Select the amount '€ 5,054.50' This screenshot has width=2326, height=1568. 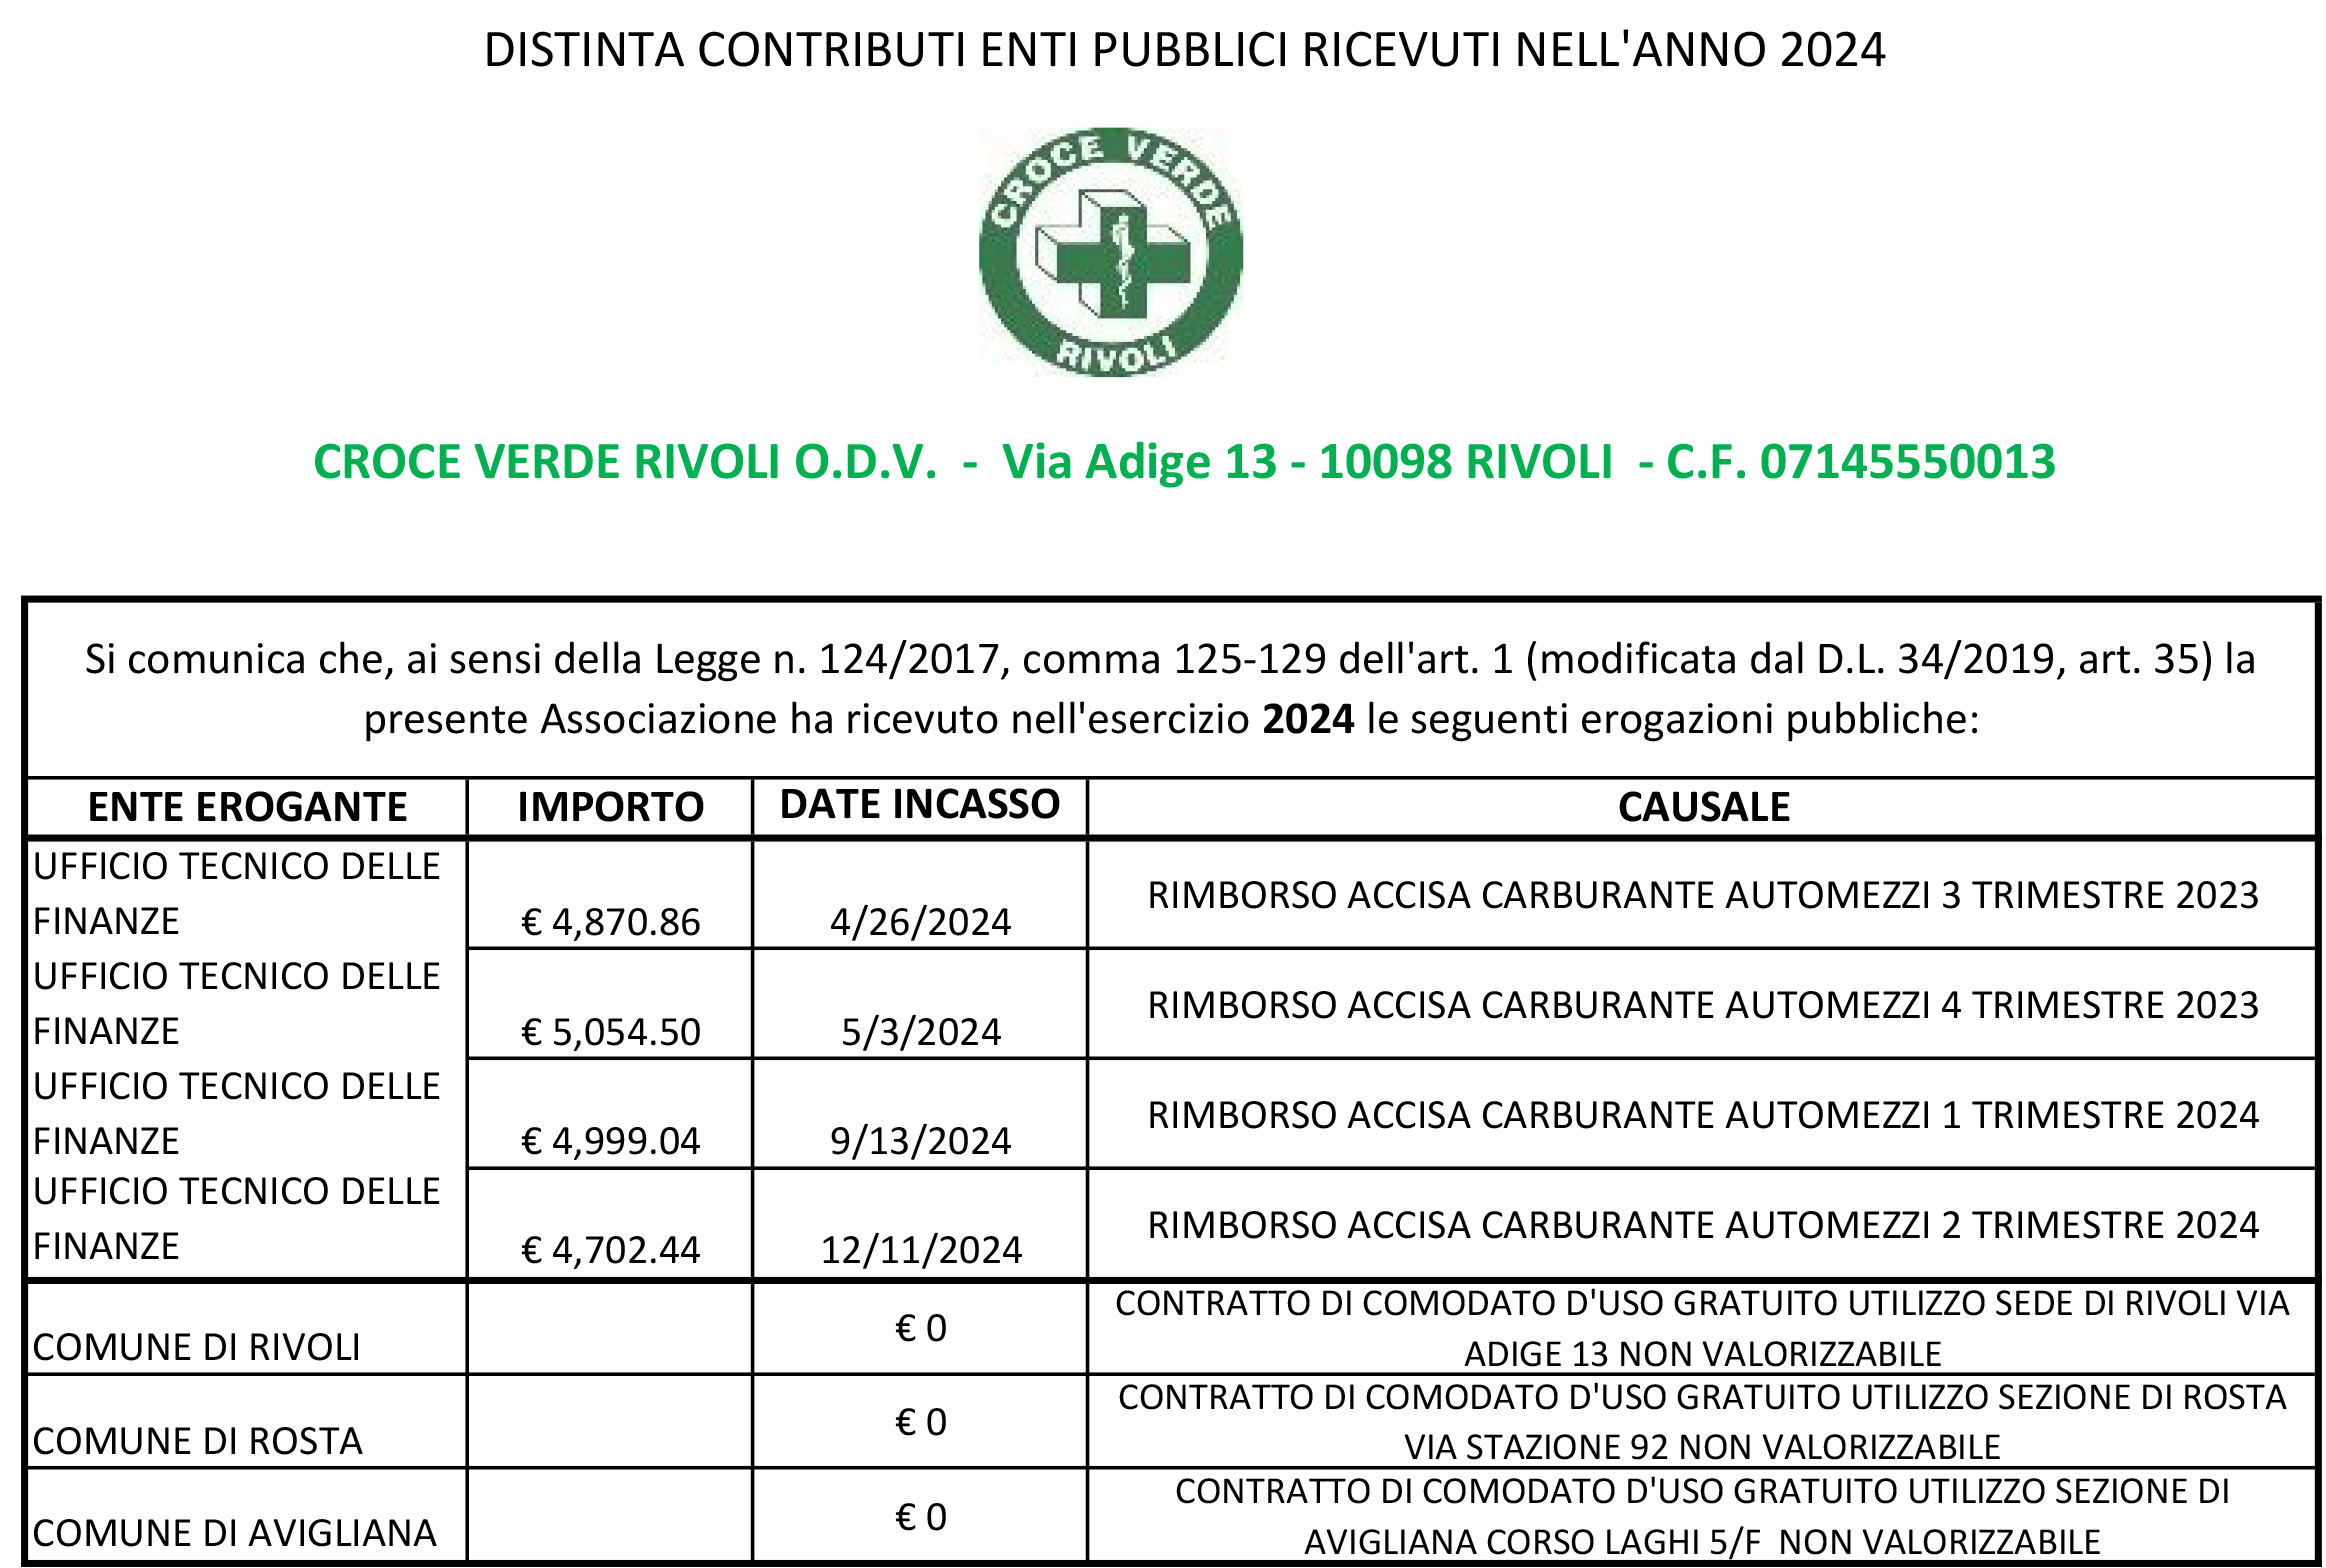pos(611,1032)
